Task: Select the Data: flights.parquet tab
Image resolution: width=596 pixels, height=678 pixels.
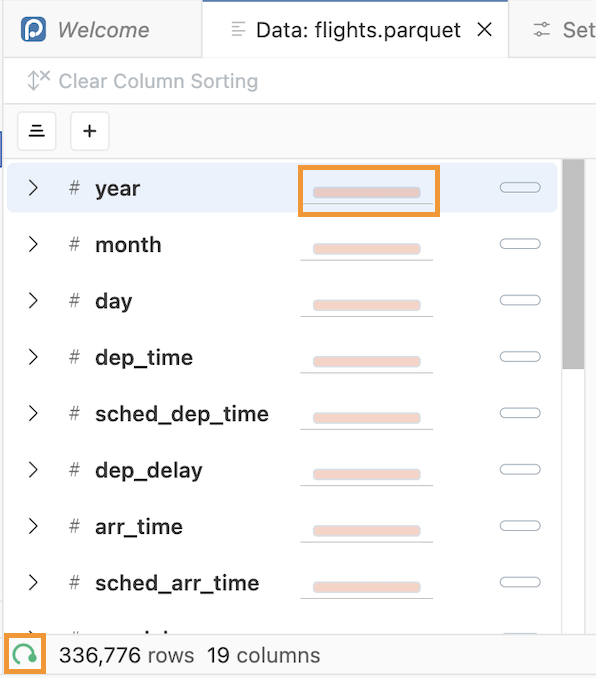Action: coord(358,30)
